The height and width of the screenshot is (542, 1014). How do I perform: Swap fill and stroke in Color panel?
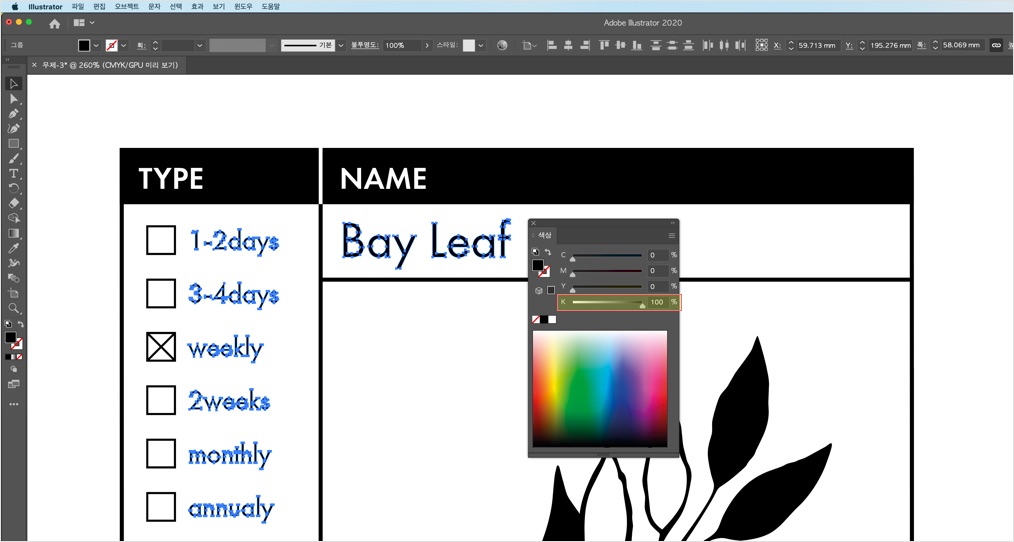547,252
